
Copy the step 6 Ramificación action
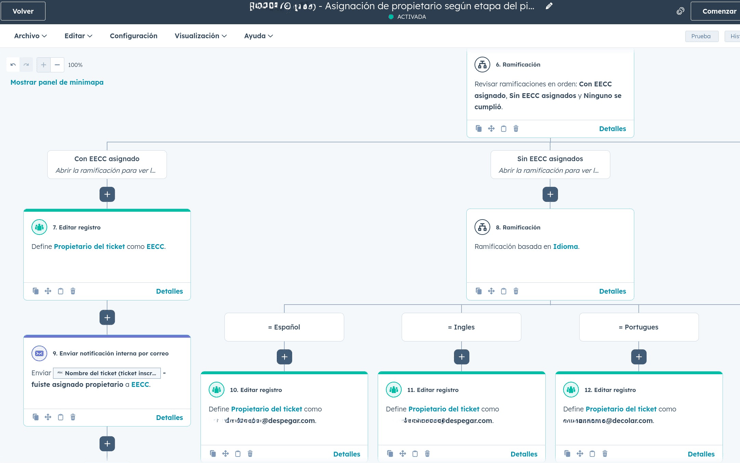(479, 128)
